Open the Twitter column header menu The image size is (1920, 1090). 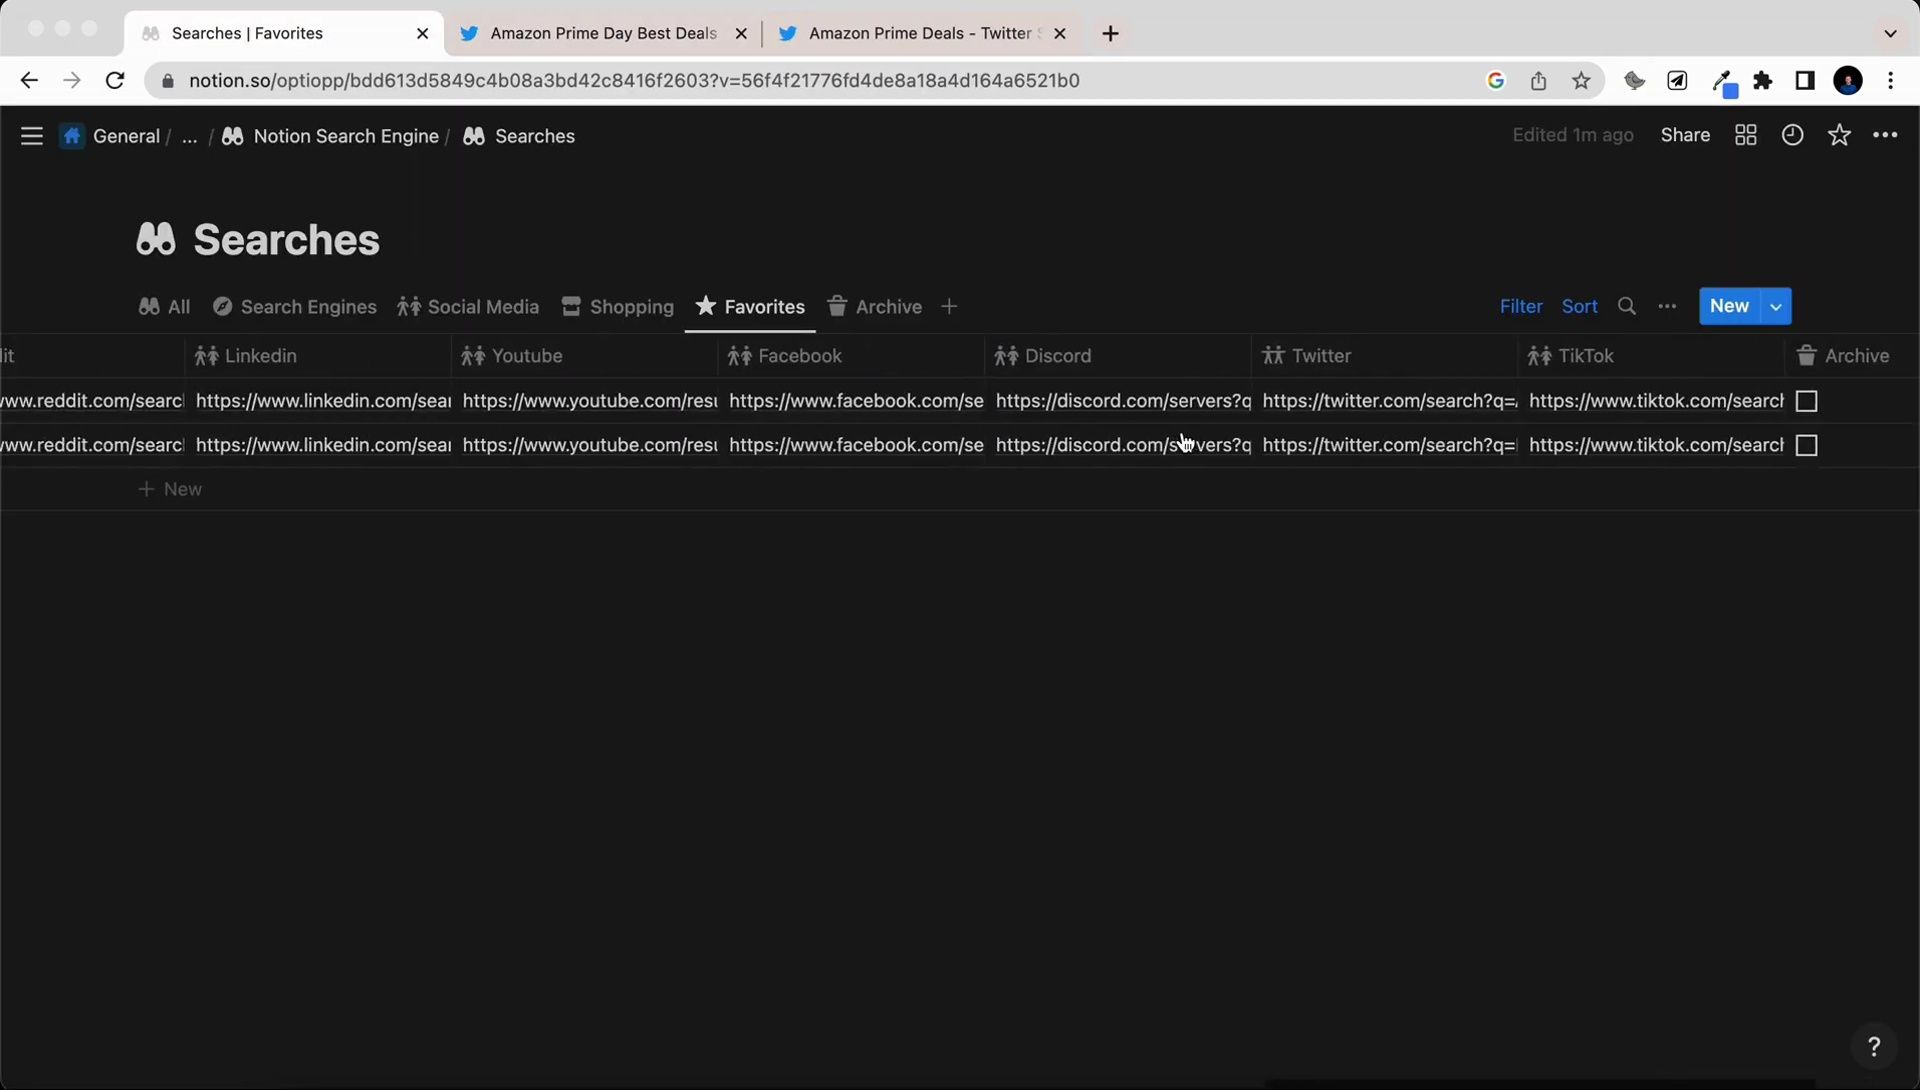(1385, 356)
